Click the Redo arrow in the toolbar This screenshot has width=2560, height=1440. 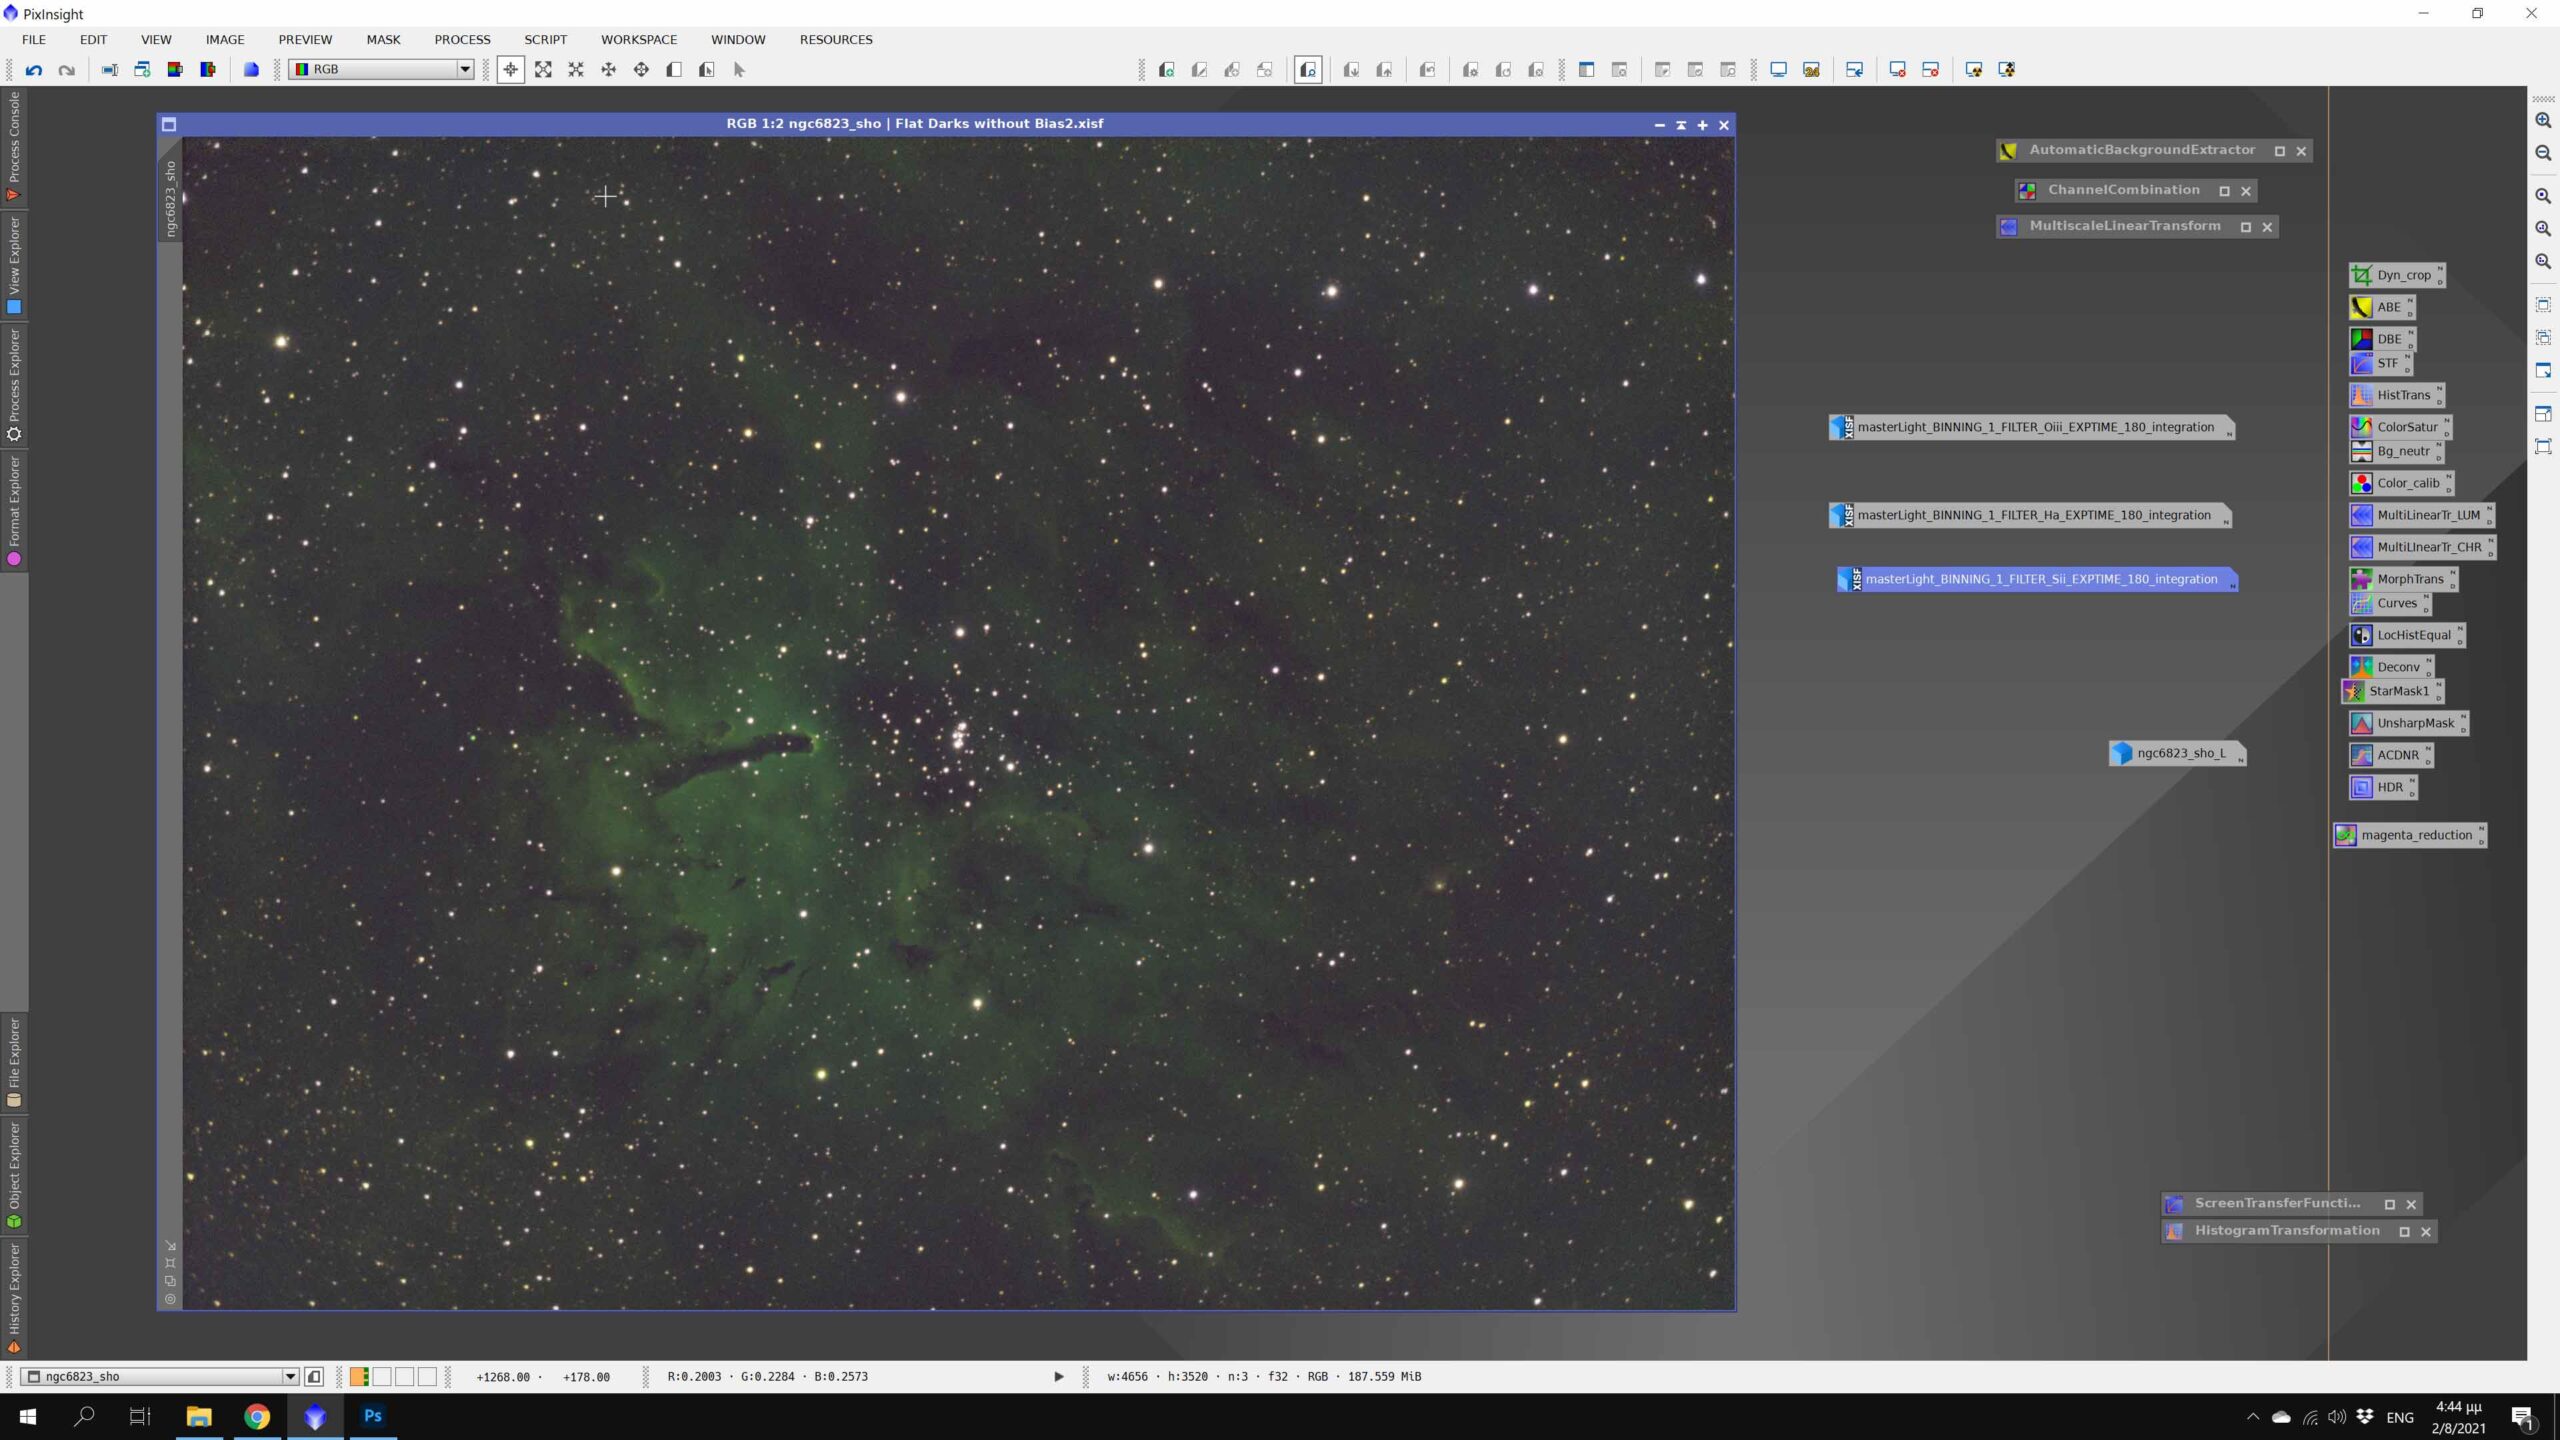tap(67, 70)
